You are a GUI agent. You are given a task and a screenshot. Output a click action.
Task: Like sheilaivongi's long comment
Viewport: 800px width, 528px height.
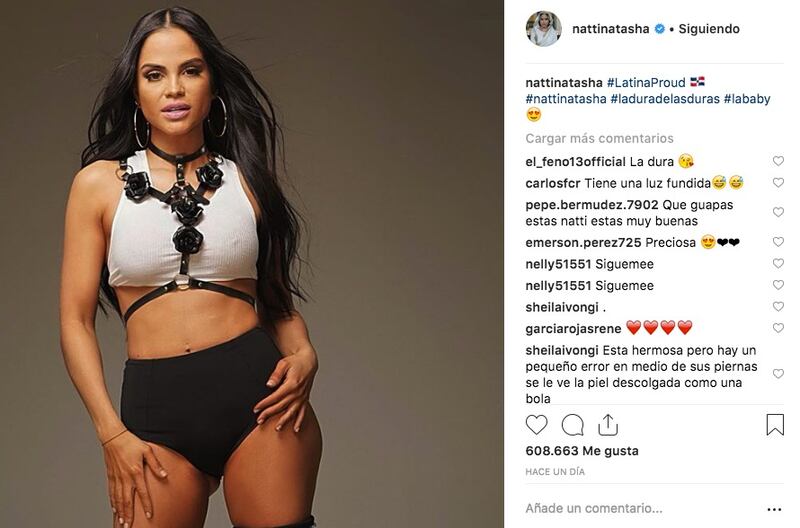[778, 374]
